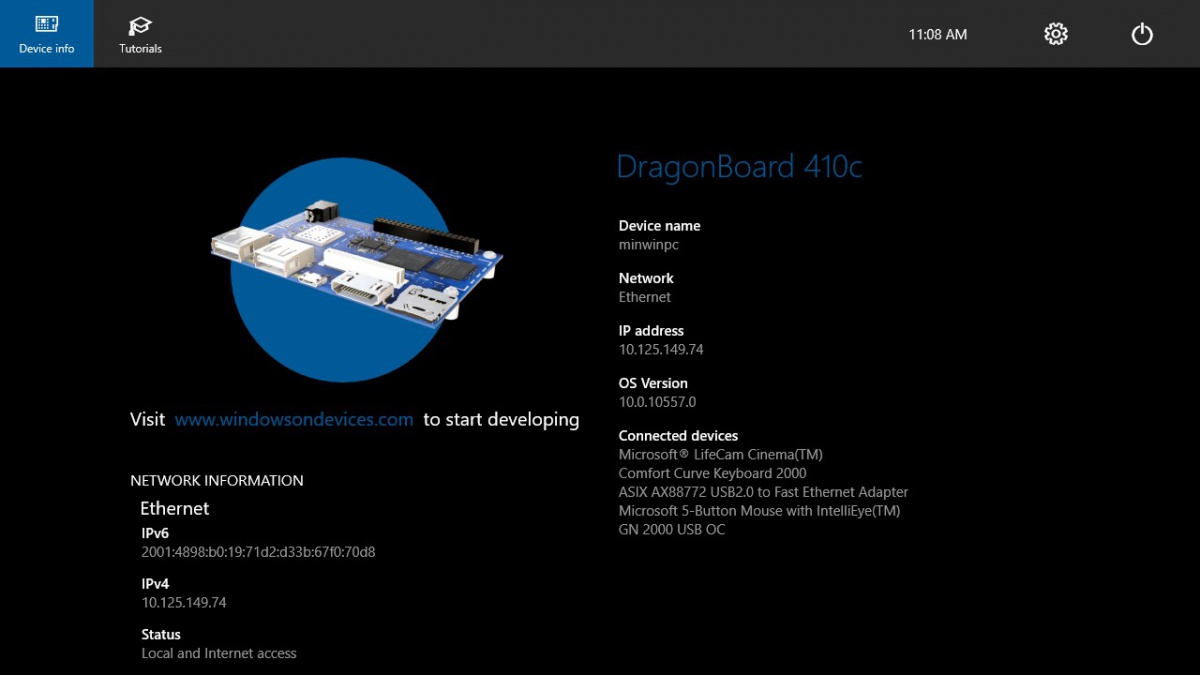Open the www.windowsondevices.com link
The height and width of the screenshot is (675, 1200).
pyautogui.click(x=293, y=419)
